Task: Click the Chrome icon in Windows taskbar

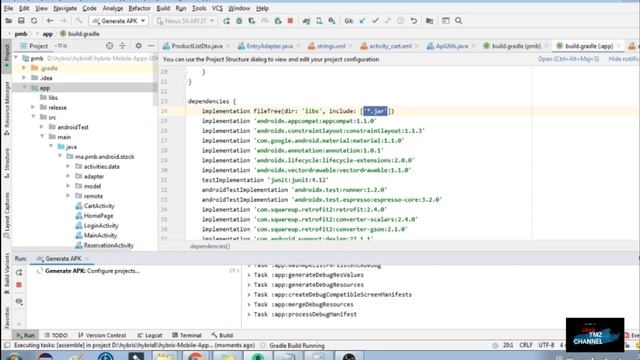Action: point(196,356)
